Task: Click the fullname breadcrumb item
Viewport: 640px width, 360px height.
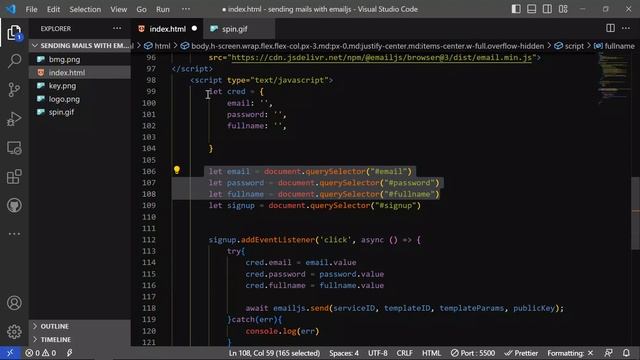Action: tap(614, 46)
